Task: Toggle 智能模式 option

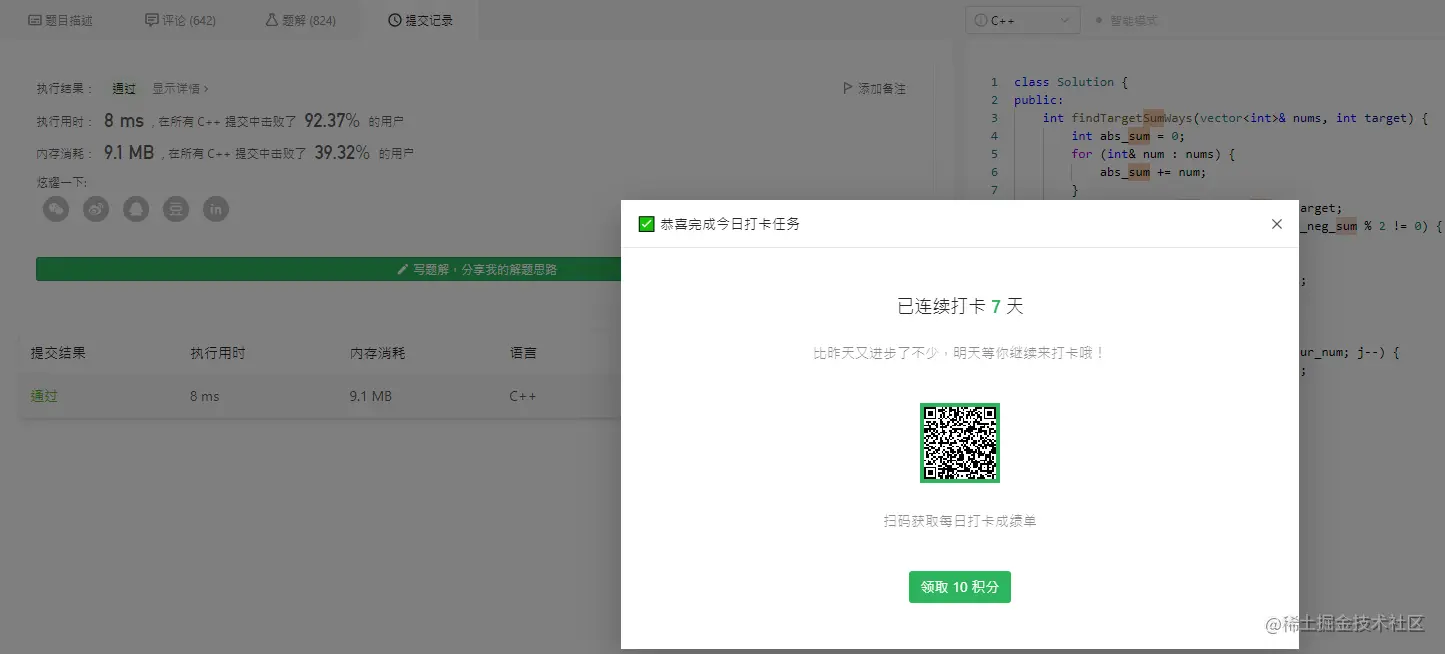Action: pos(1127,20)
